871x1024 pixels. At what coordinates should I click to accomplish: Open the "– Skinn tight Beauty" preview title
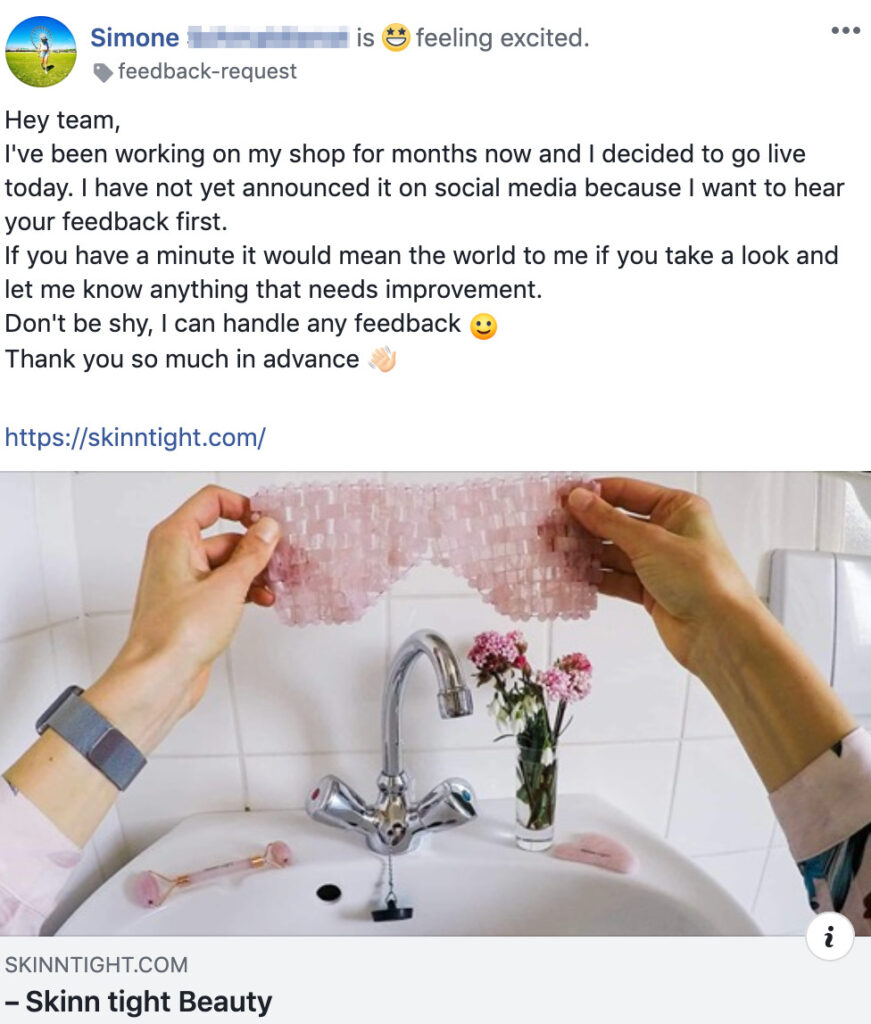[138, 1001]
